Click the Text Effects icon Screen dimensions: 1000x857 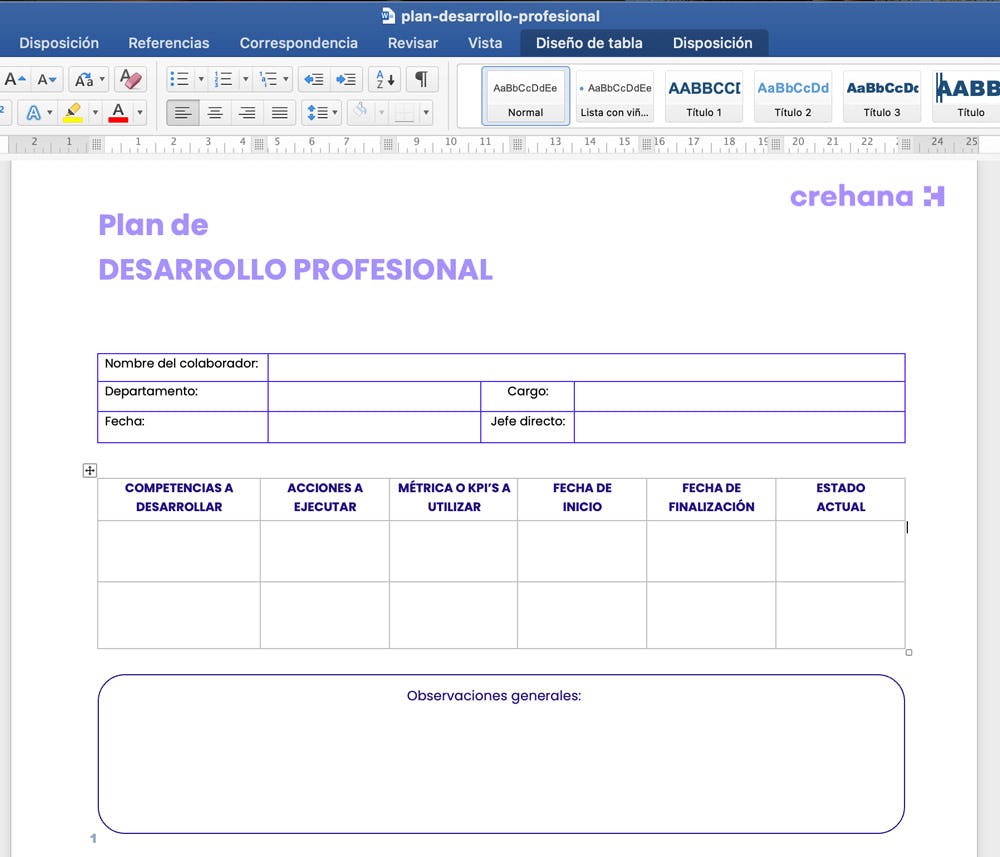click(x=34, y=112)
